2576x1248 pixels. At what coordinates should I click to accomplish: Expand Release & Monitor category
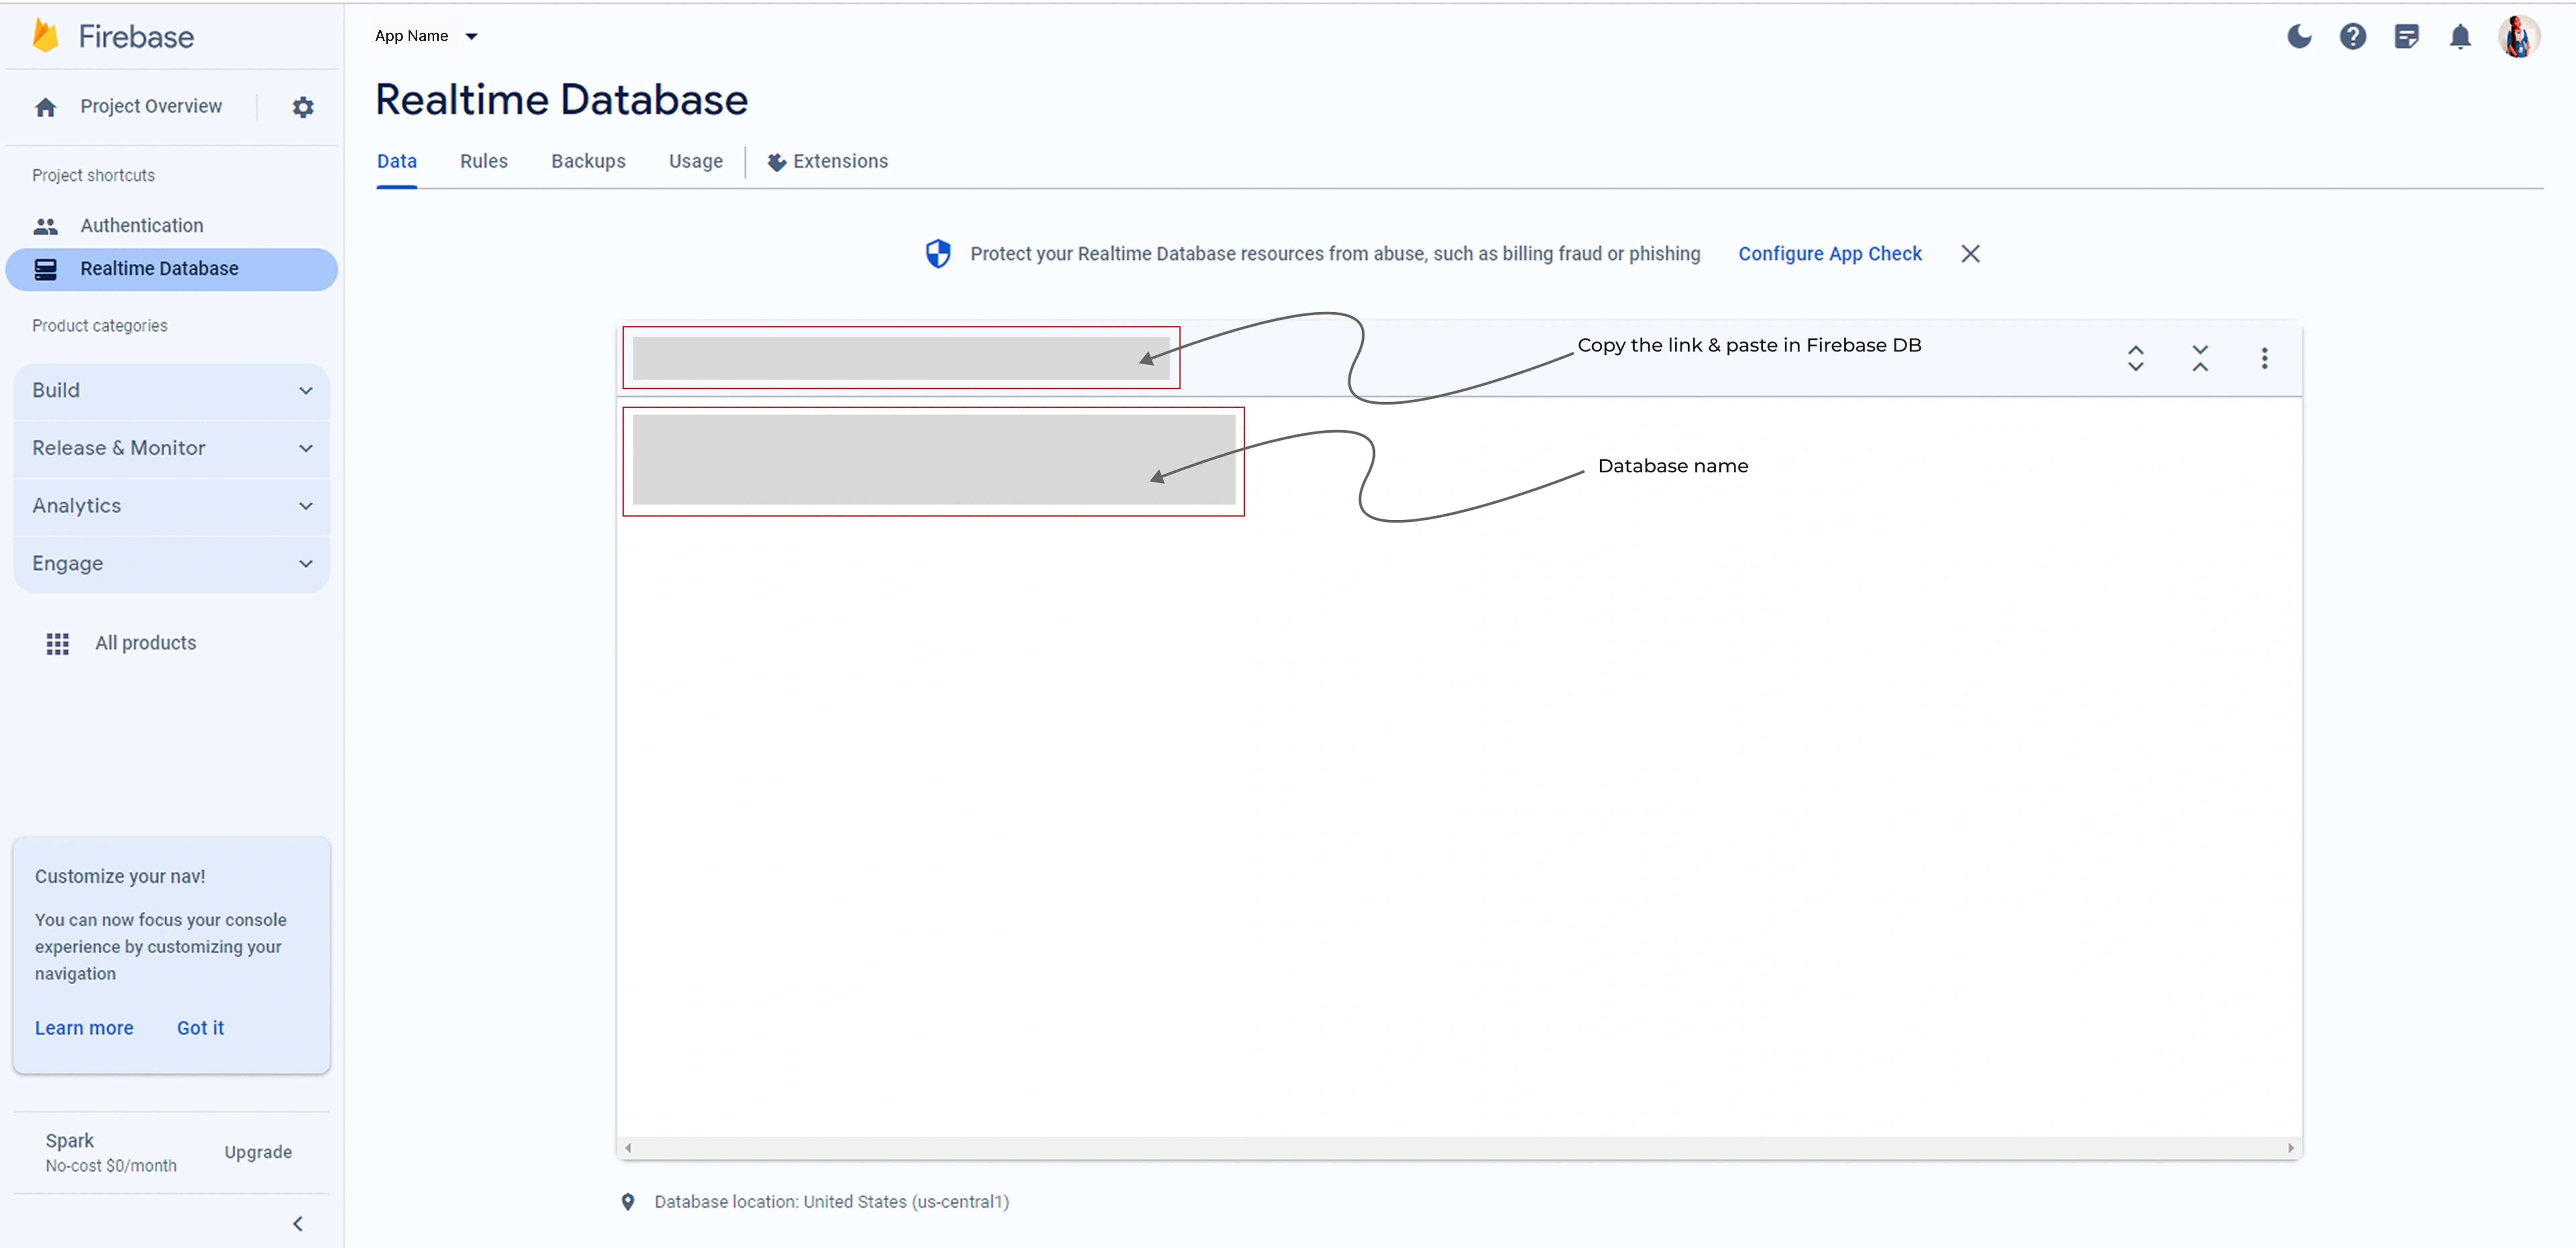(172, 449)
